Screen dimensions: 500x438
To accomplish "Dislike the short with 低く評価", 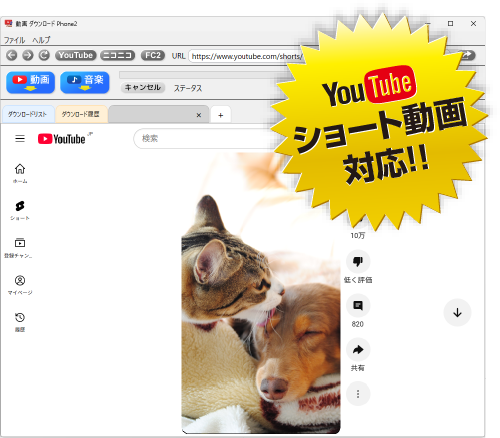I will [x=358, y=262].
